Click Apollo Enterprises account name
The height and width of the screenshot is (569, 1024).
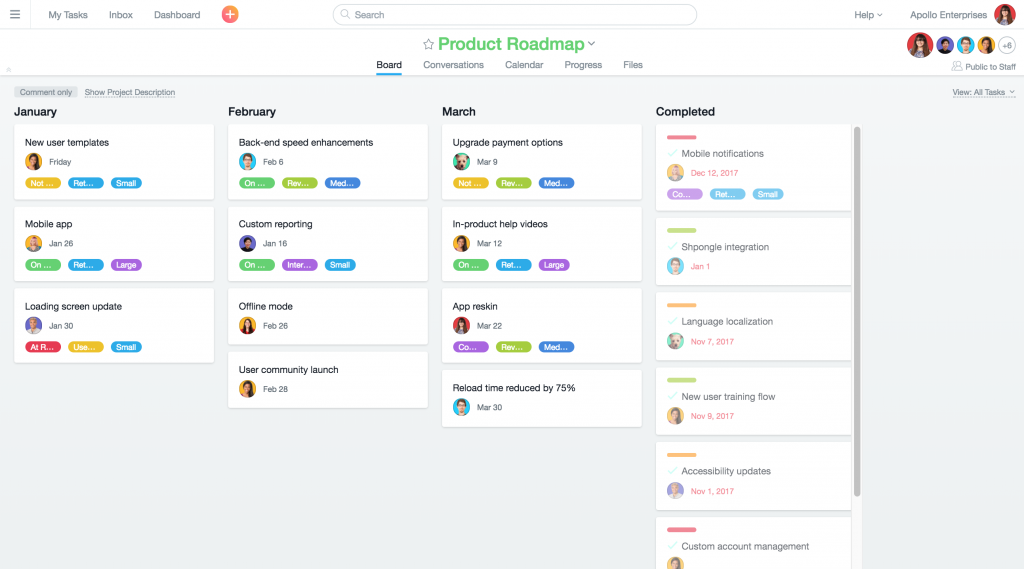948,14
